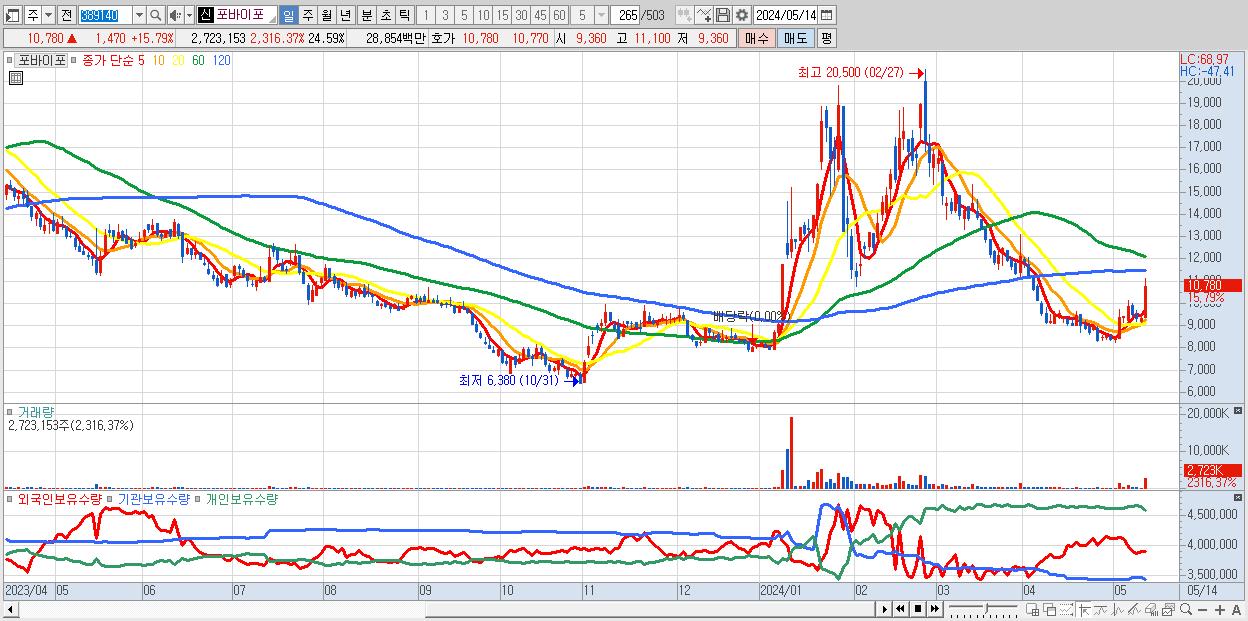Click the fast-forward button in bottom controls
The height and width of the screenshot is (621, 1248).
tap(935, 609)
